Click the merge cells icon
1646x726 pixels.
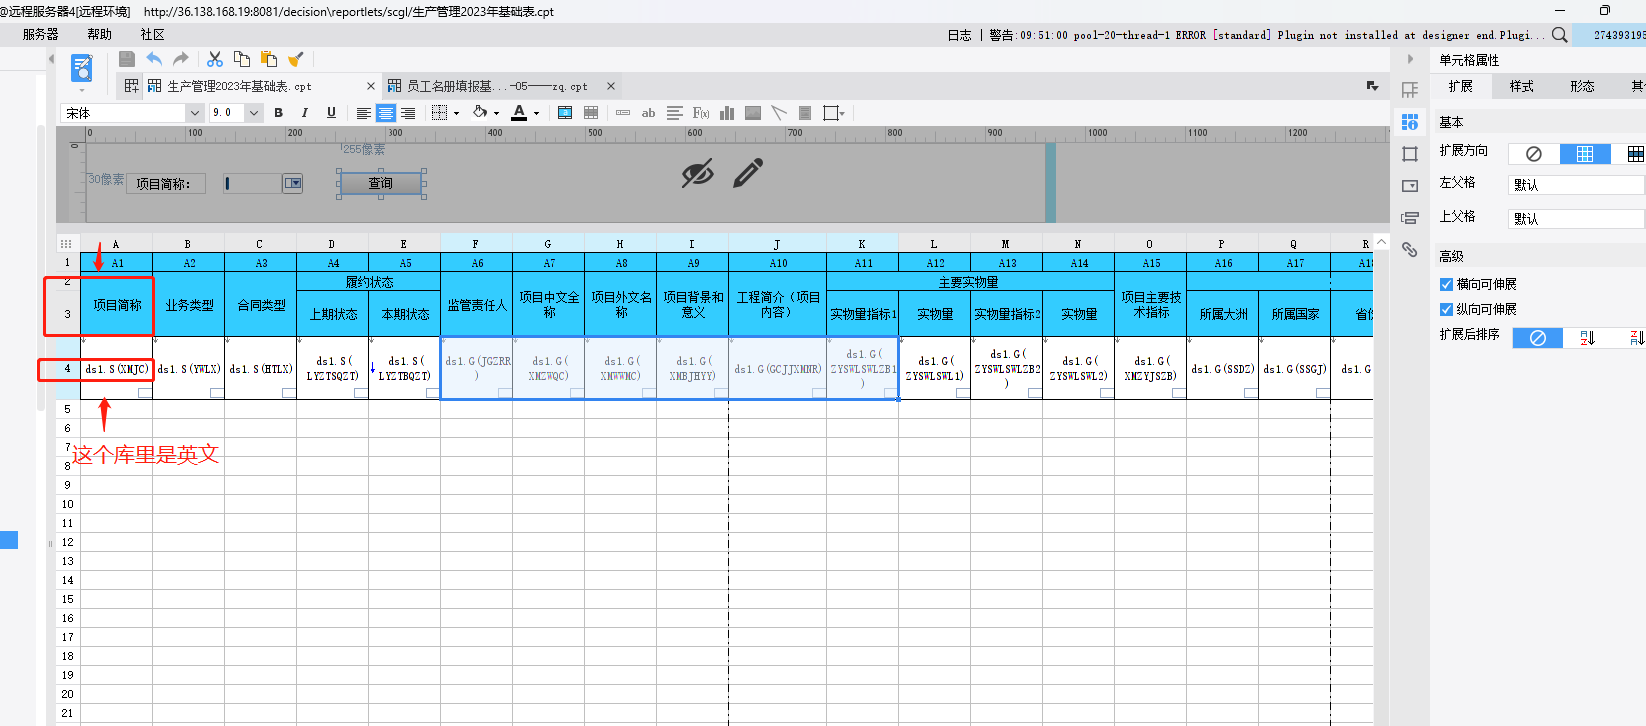click(x=565, y=113)
